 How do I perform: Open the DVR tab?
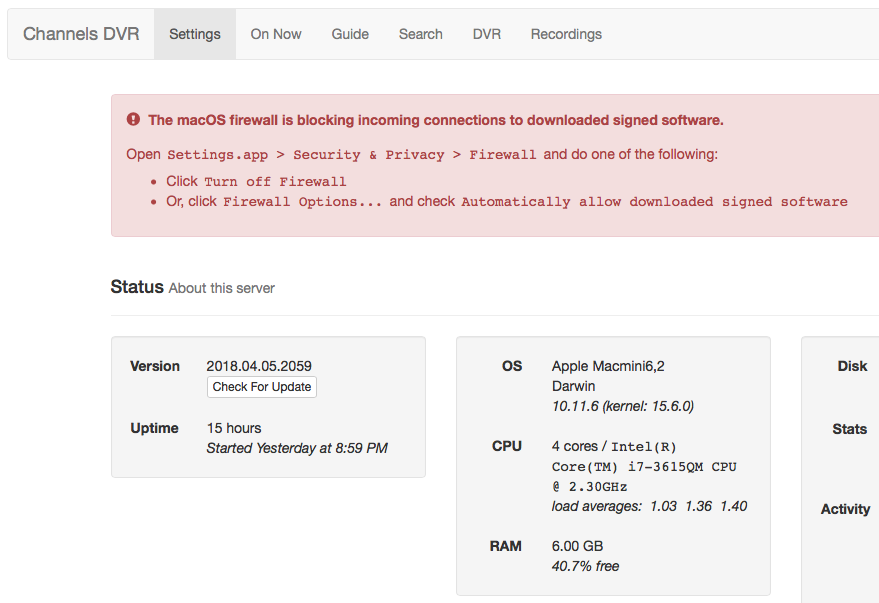pyautogui.click(x=487, y=34)
